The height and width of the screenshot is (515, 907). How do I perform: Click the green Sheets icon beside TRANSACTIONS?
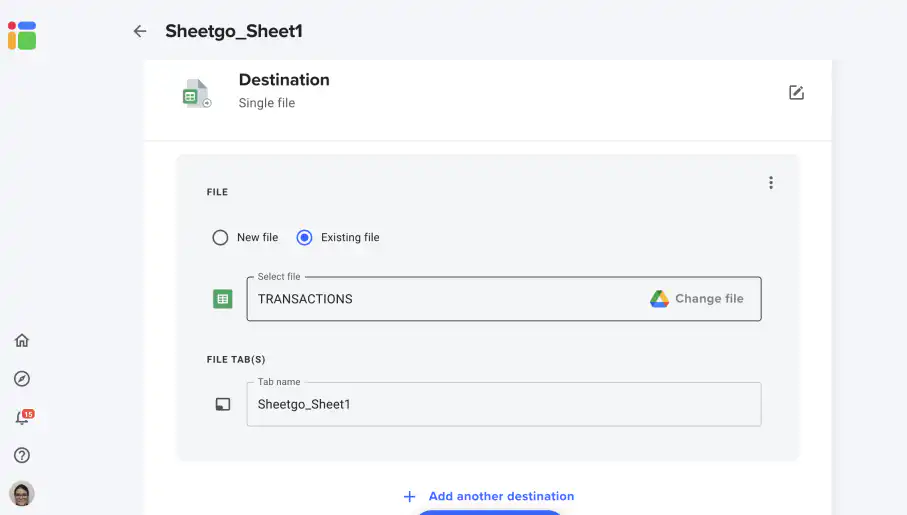[223, 299]
